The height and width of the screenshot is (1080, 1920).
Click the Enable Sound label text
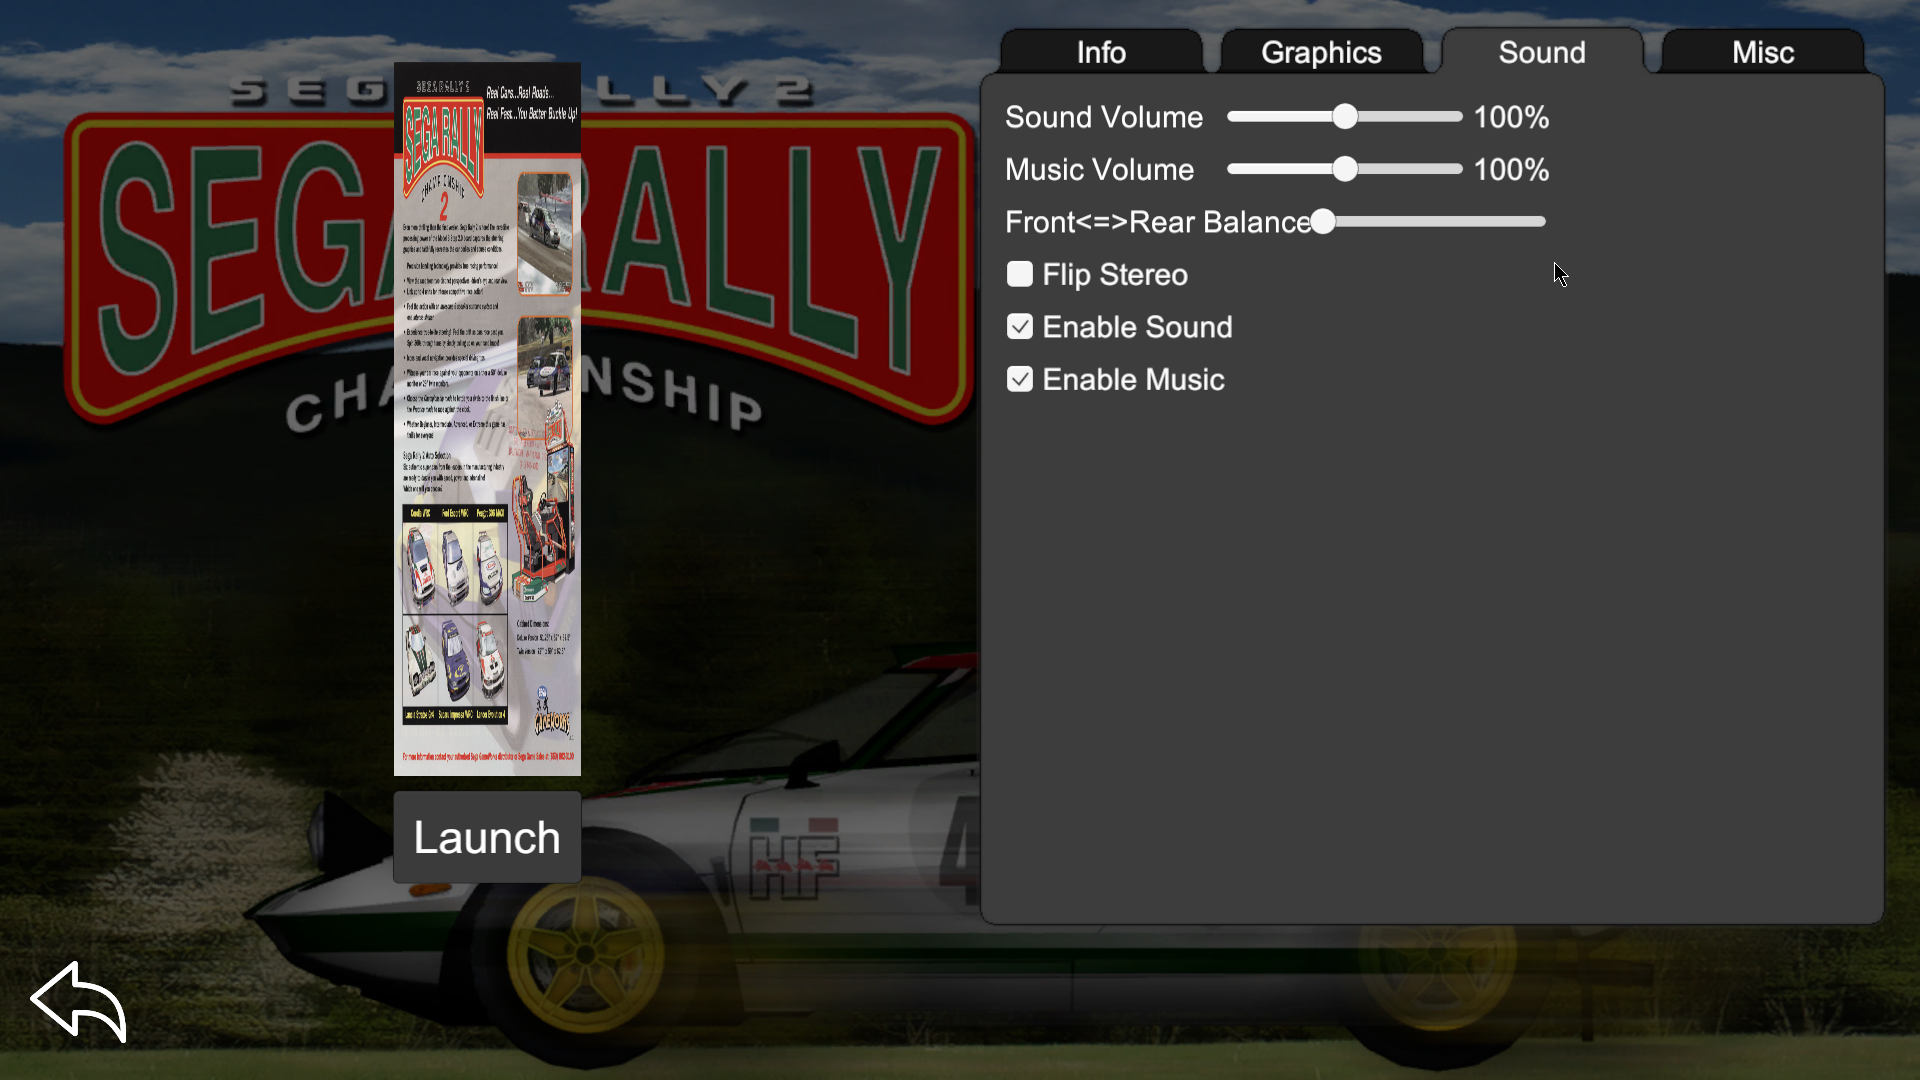(x=1137, y=327)
